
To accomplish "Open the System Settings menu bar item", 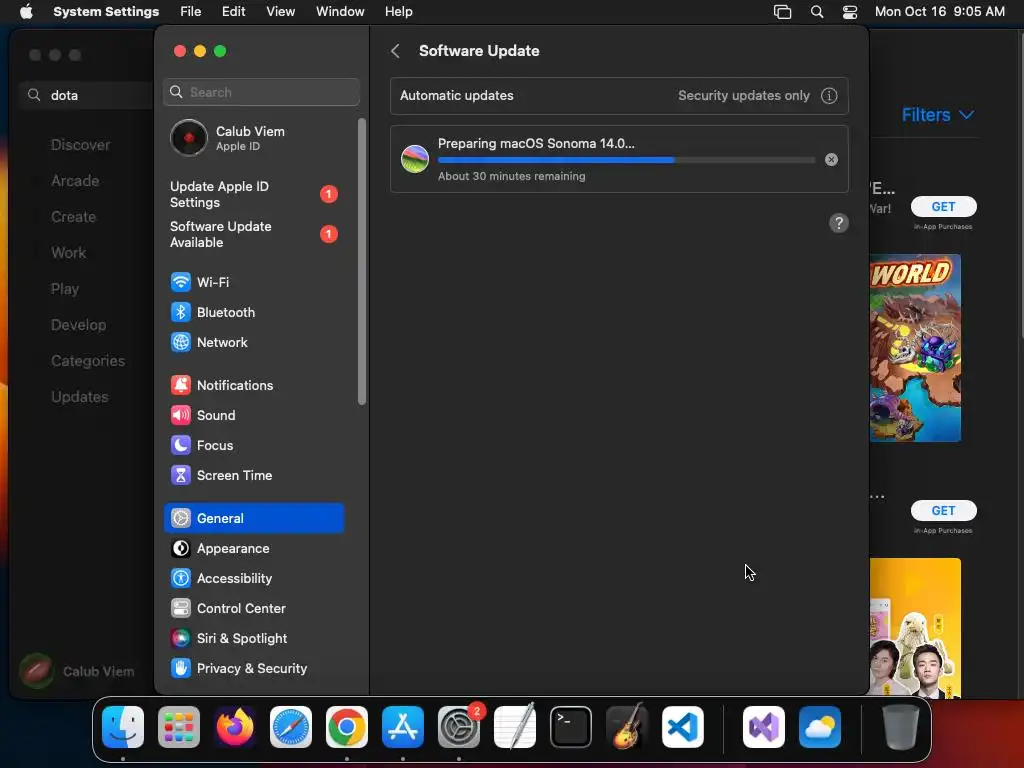I will pos(106,12).
